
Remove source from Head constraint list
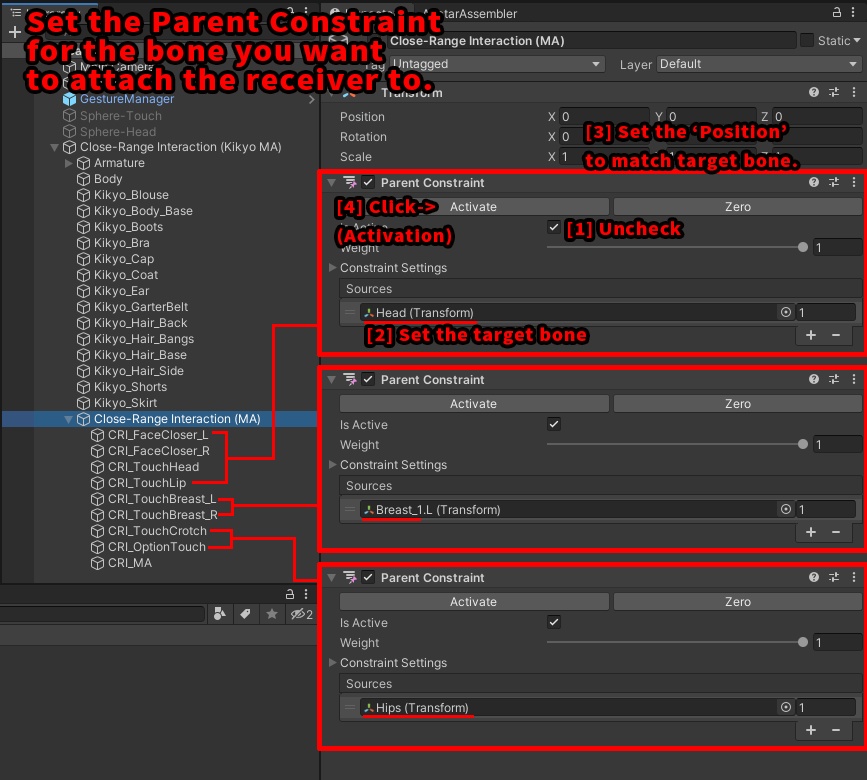[x=835, y=335]
